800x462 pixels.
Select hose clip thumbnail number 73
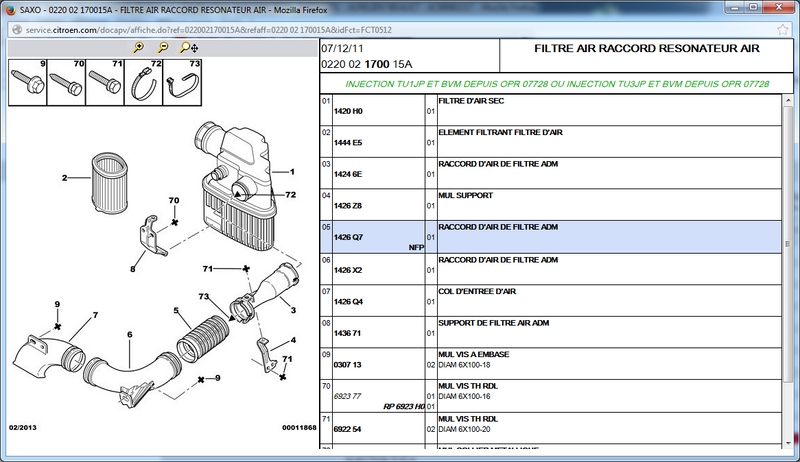point(182,82)
